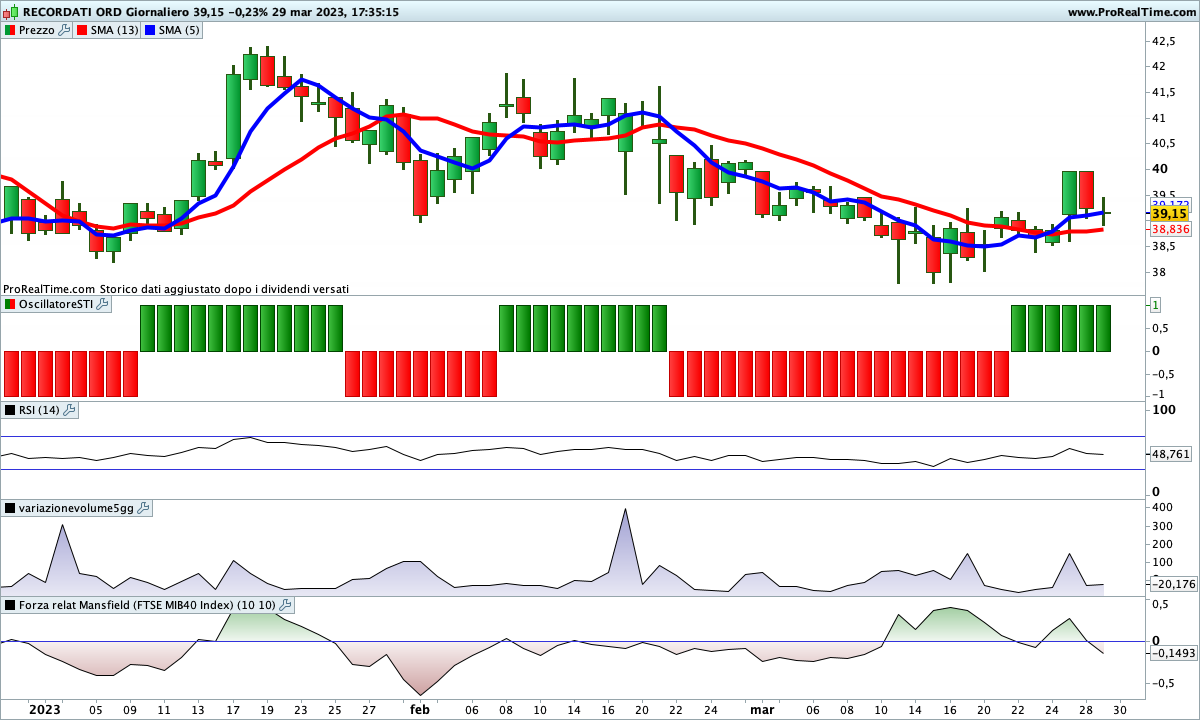Click the 41,5 price axis label

(x=1163, y=92)
